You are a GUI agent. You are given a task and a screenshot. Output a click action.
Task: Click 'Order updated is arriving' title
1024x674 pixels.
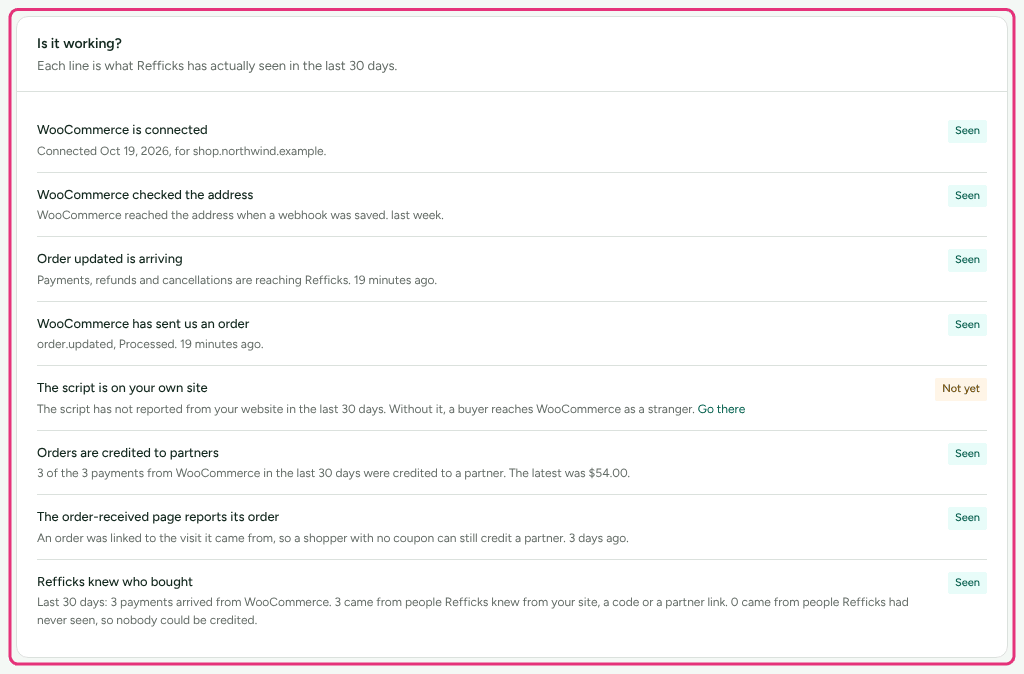[110, 259]
